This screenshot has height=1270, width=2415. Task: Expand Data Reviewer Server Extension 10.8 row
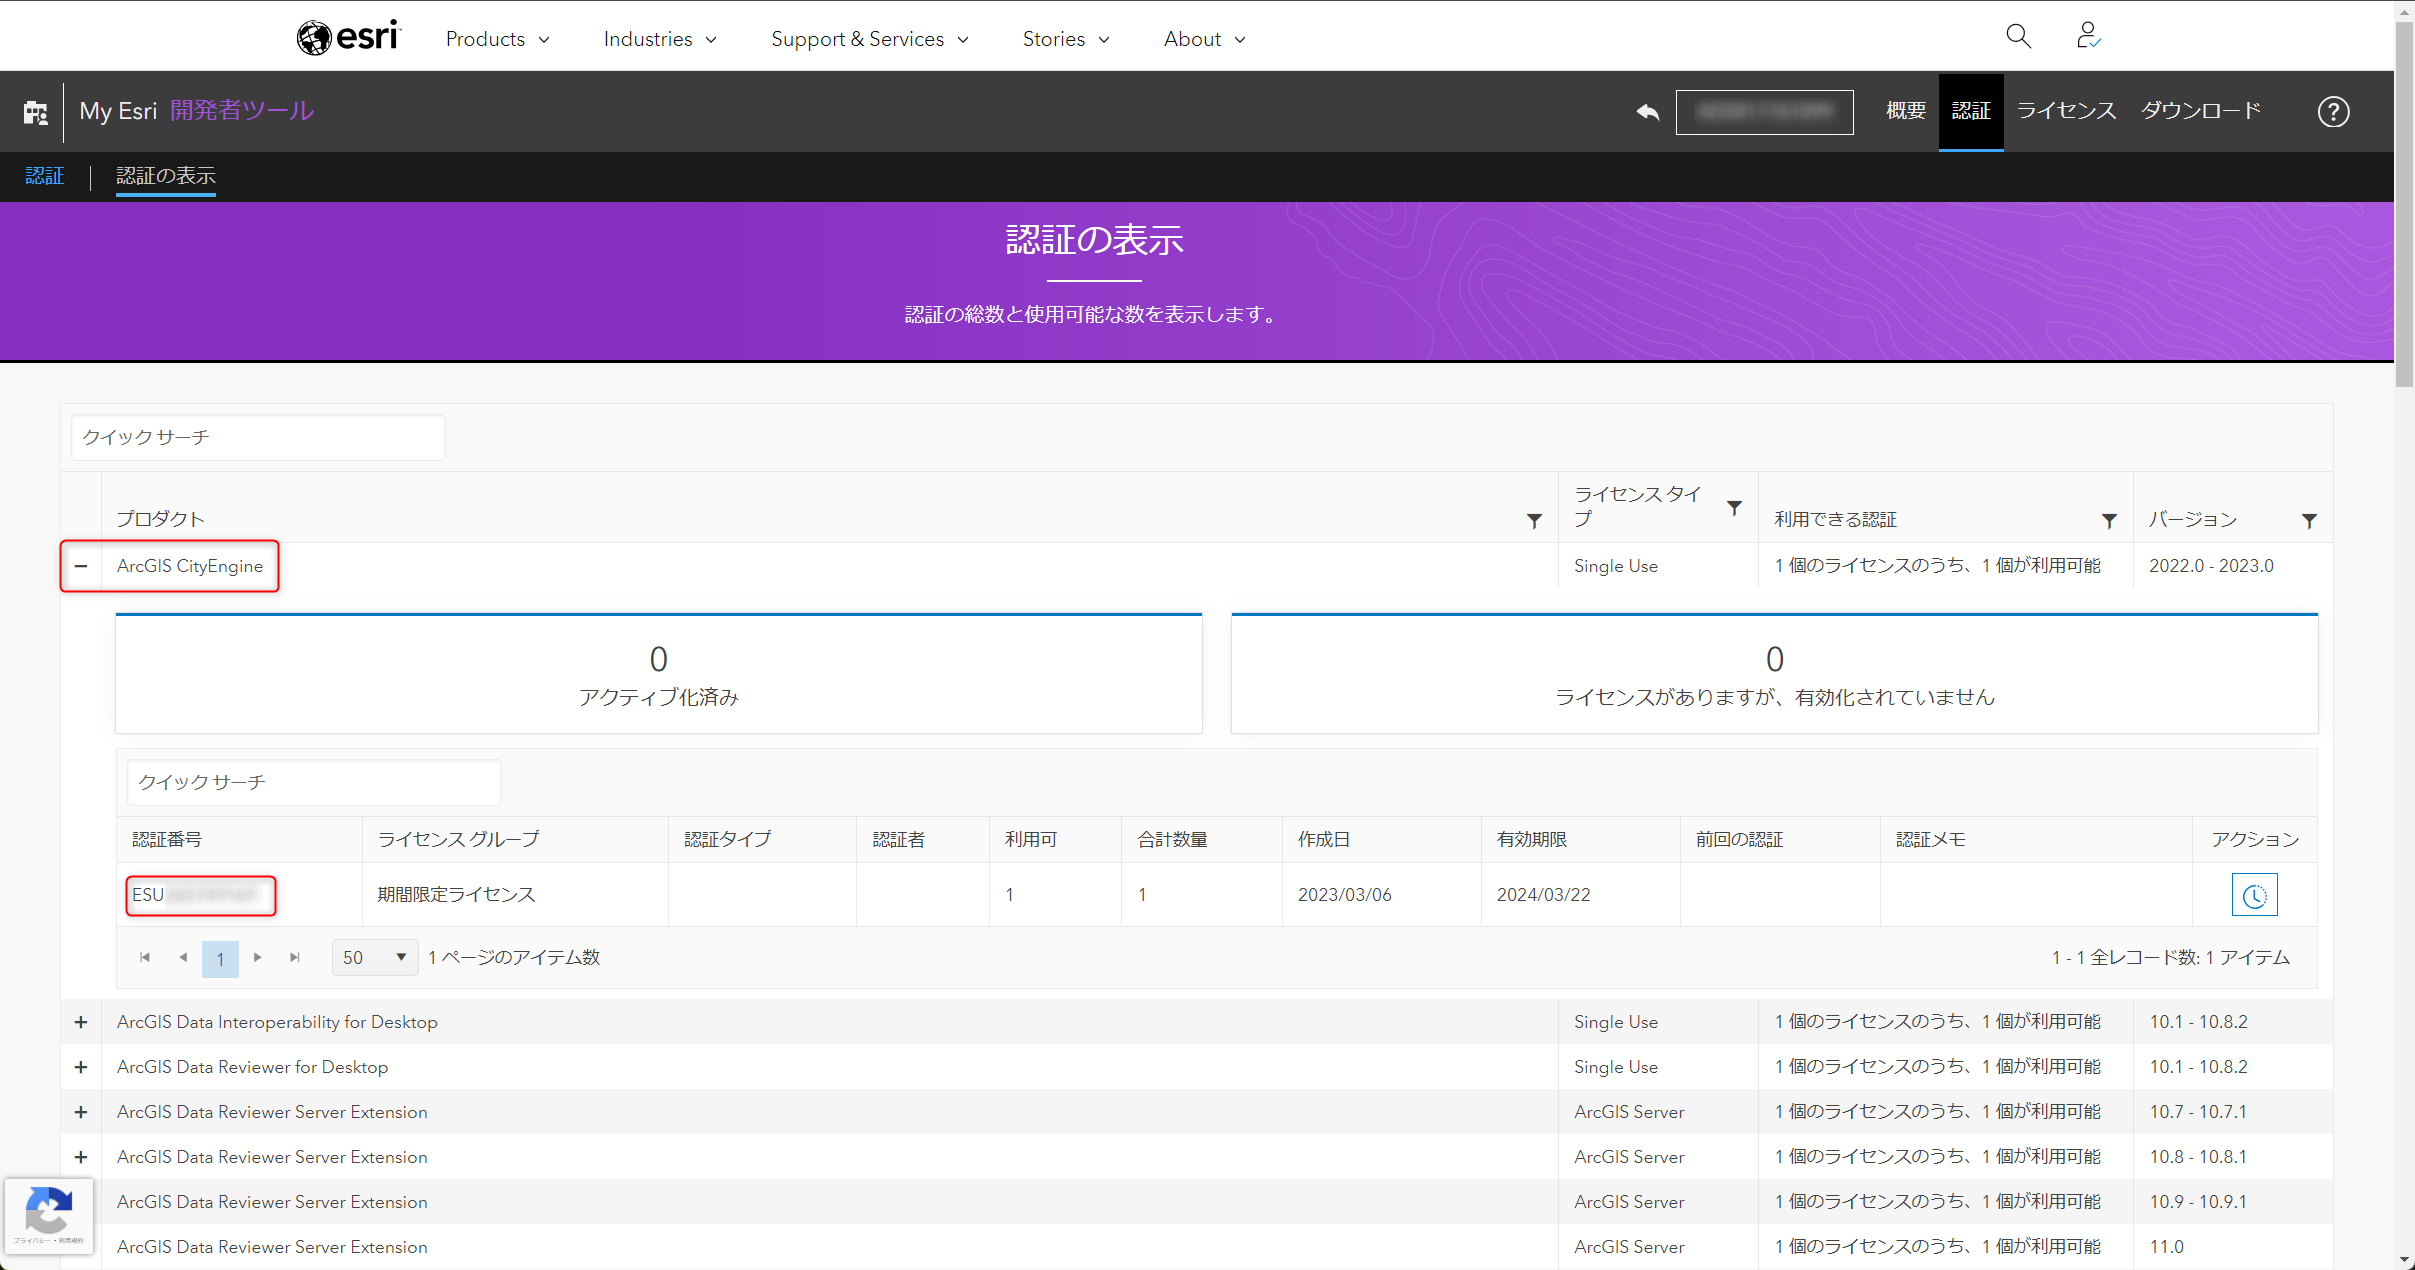pyautogui.click(x=81, y=1157)
